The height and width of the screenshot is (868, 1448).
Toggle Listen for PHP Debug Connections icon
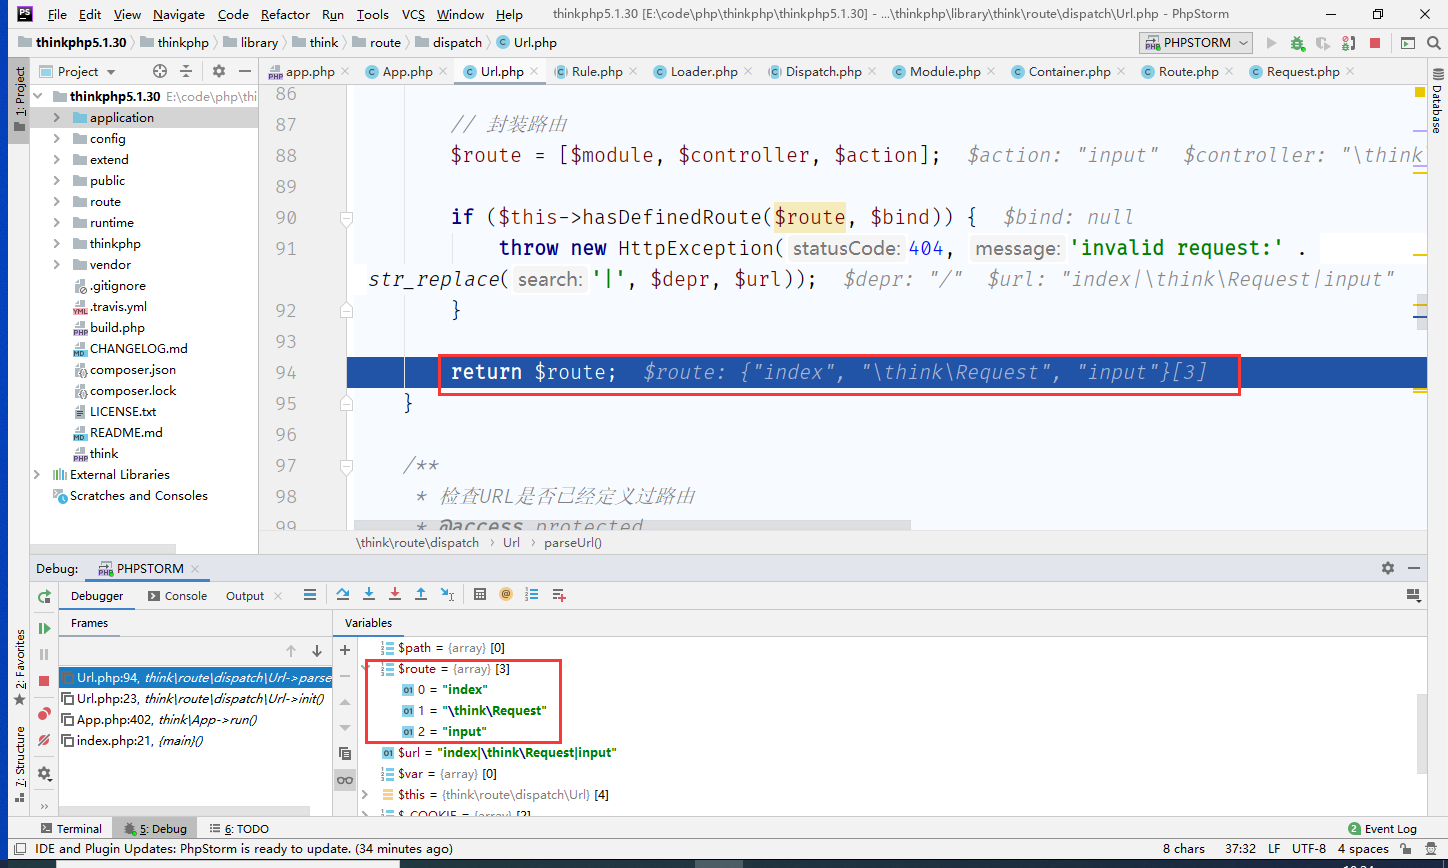[1349, 43]
